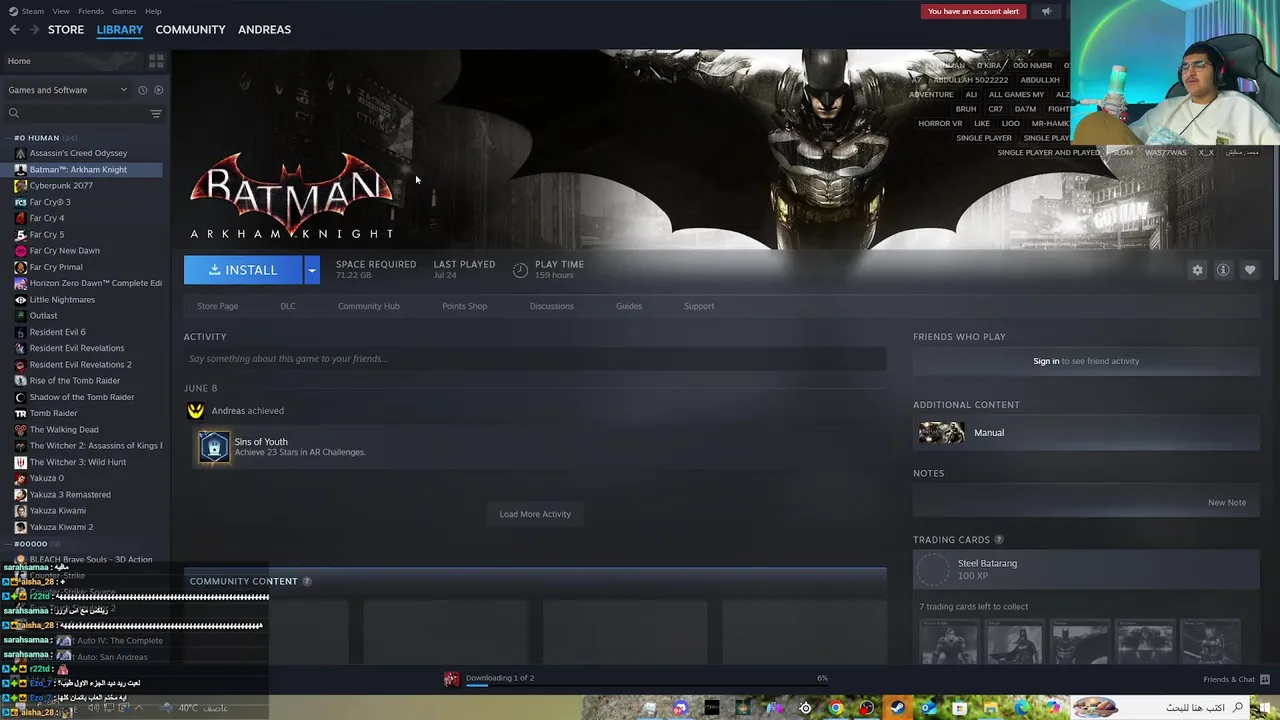Click the library search field
This screenshot has height=720, width=1280.
pos(75,114)
